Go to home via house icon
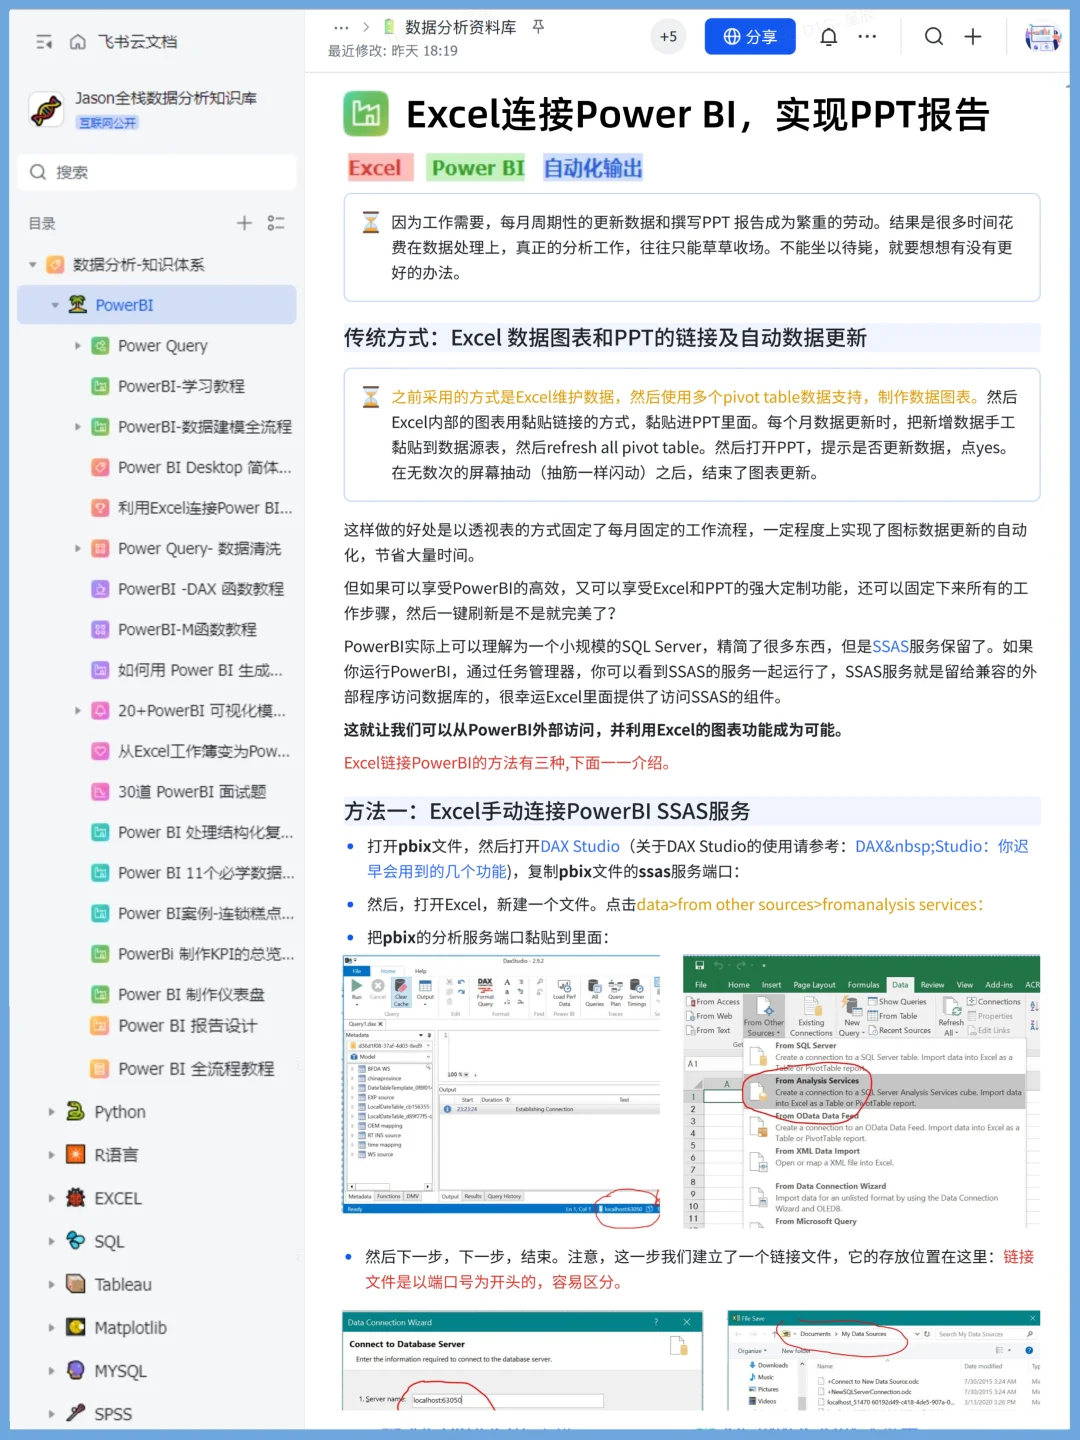Image resolution: width=1080 pixels, height=1440 pixels. pyautogui.click(x=78, y=42)
